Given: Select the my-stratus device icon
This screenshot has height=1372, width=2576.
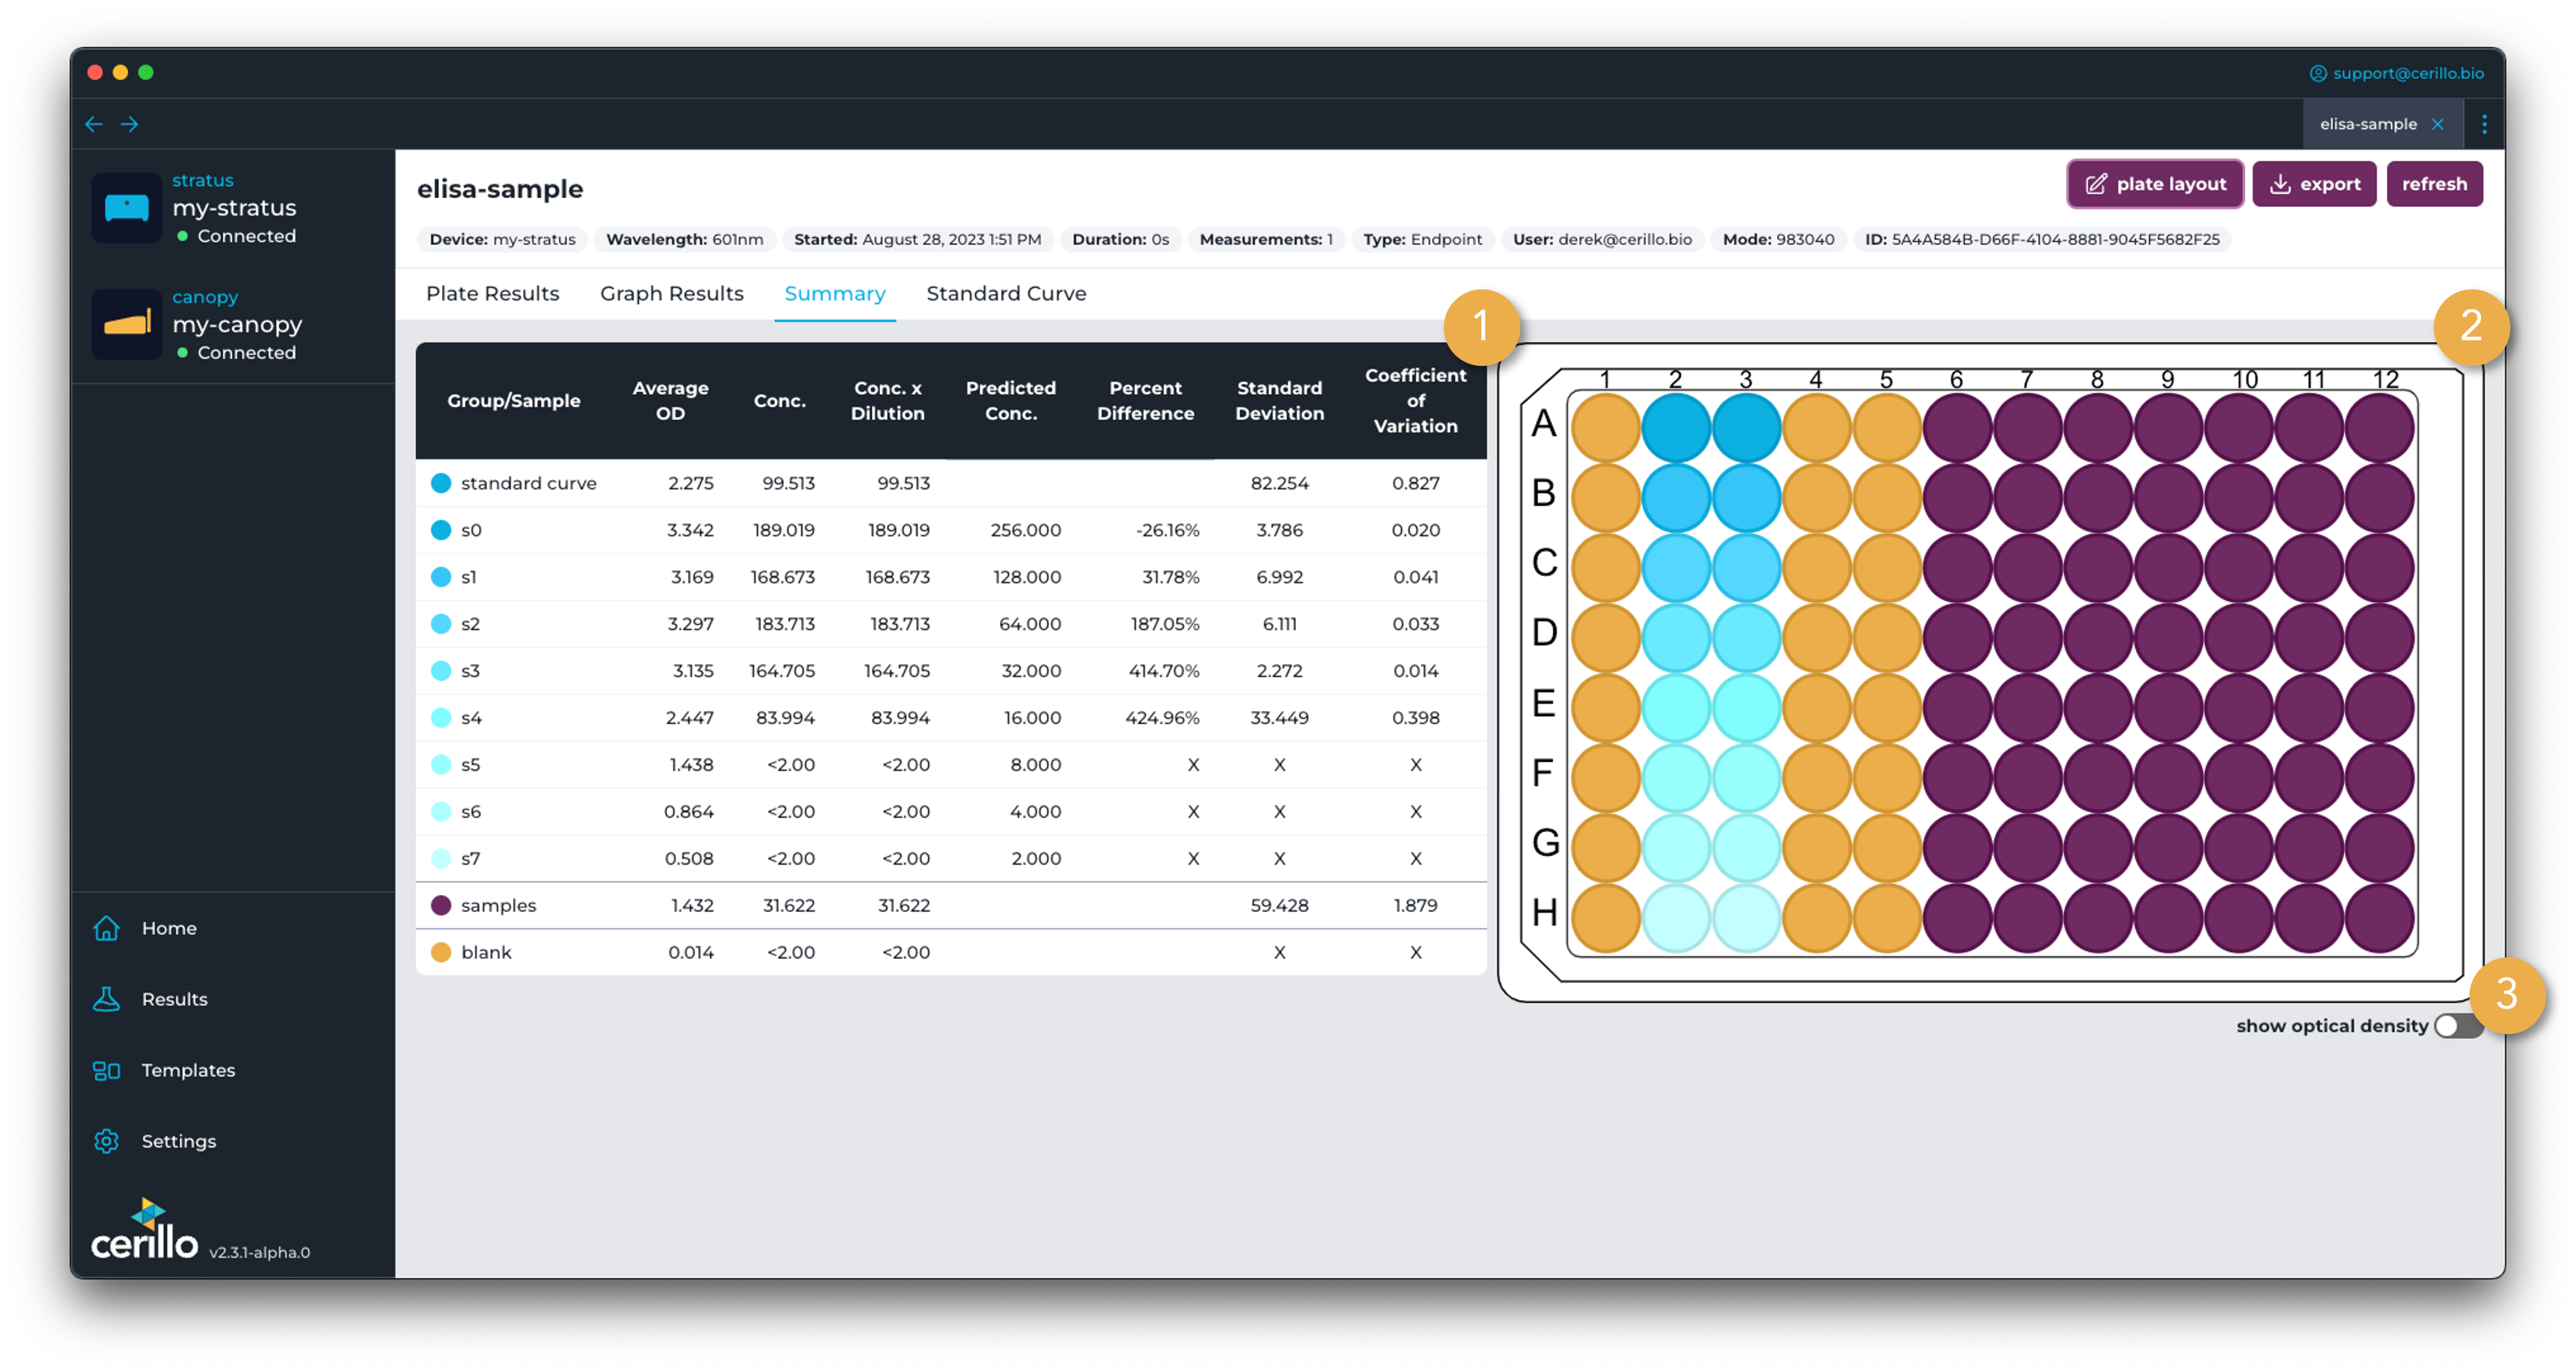Looking at the screenshot, I should 127,208.
